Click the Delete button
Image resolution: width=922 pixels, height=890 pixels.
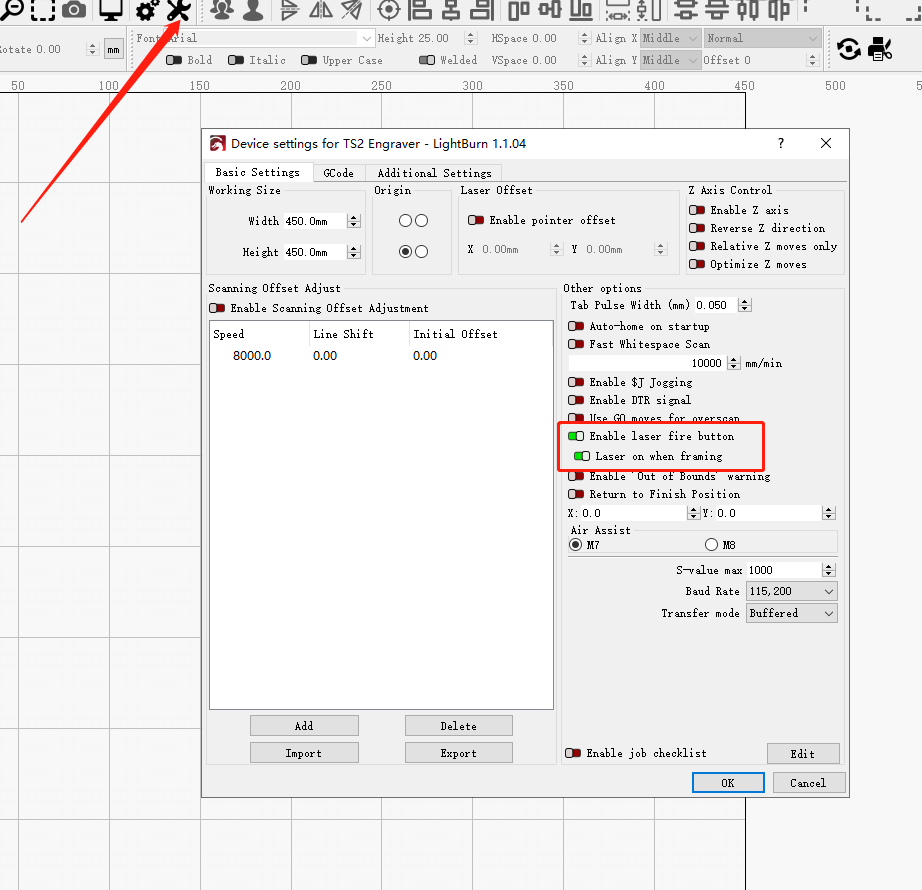coord(459,726)
